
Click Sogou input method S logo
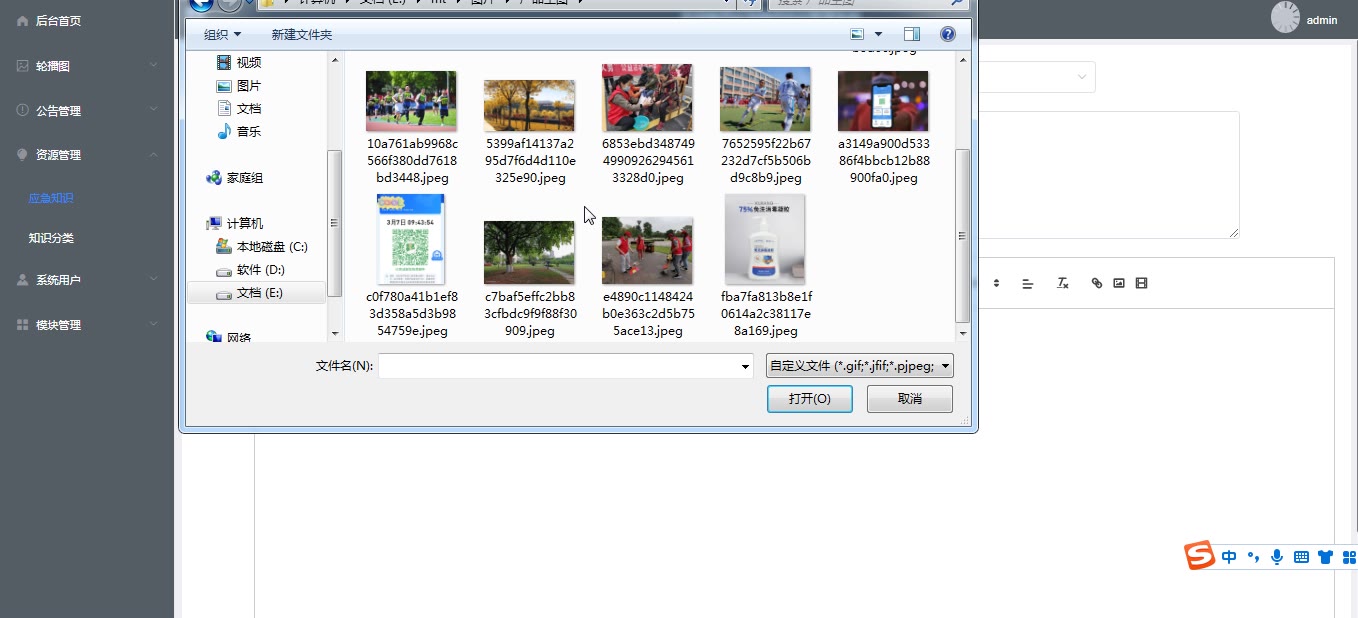click(1200, 556)
